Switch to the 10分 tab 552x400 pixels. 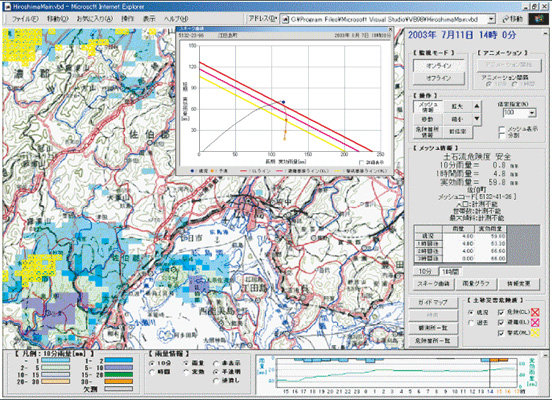425,271
